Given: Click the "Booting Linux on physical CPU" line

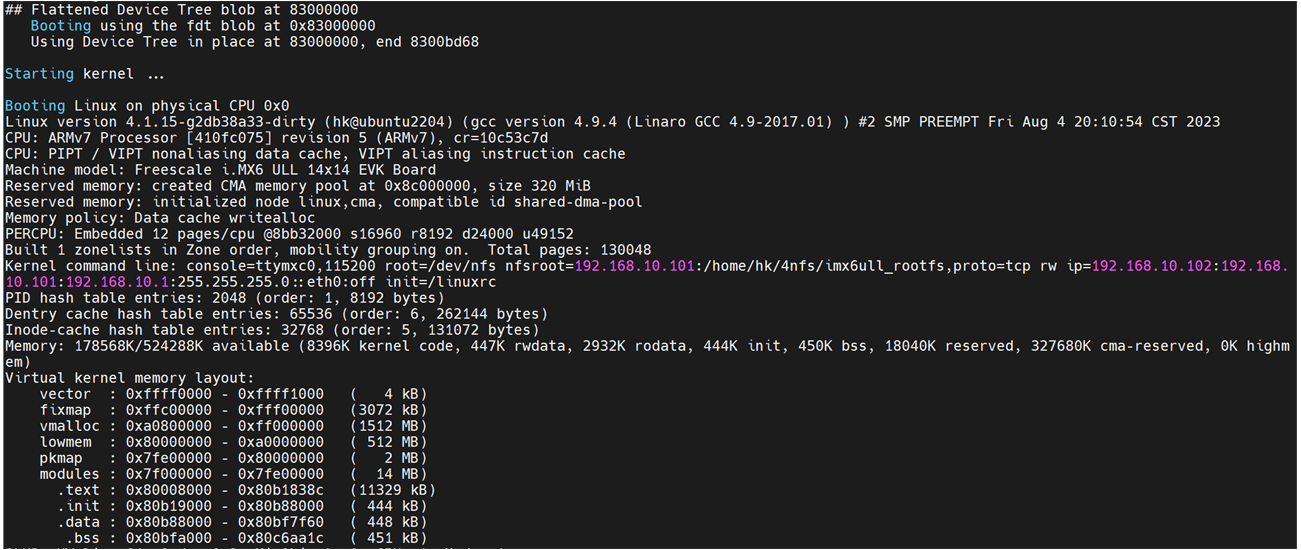Looking at the screenshot, I should pos(147,105).
